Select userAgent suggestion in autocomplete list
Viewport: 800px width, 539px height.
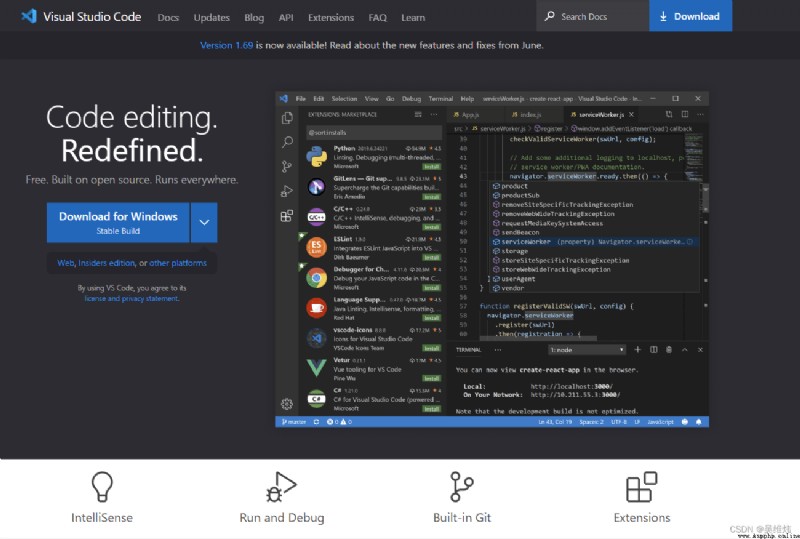click(x=594, y=279)
